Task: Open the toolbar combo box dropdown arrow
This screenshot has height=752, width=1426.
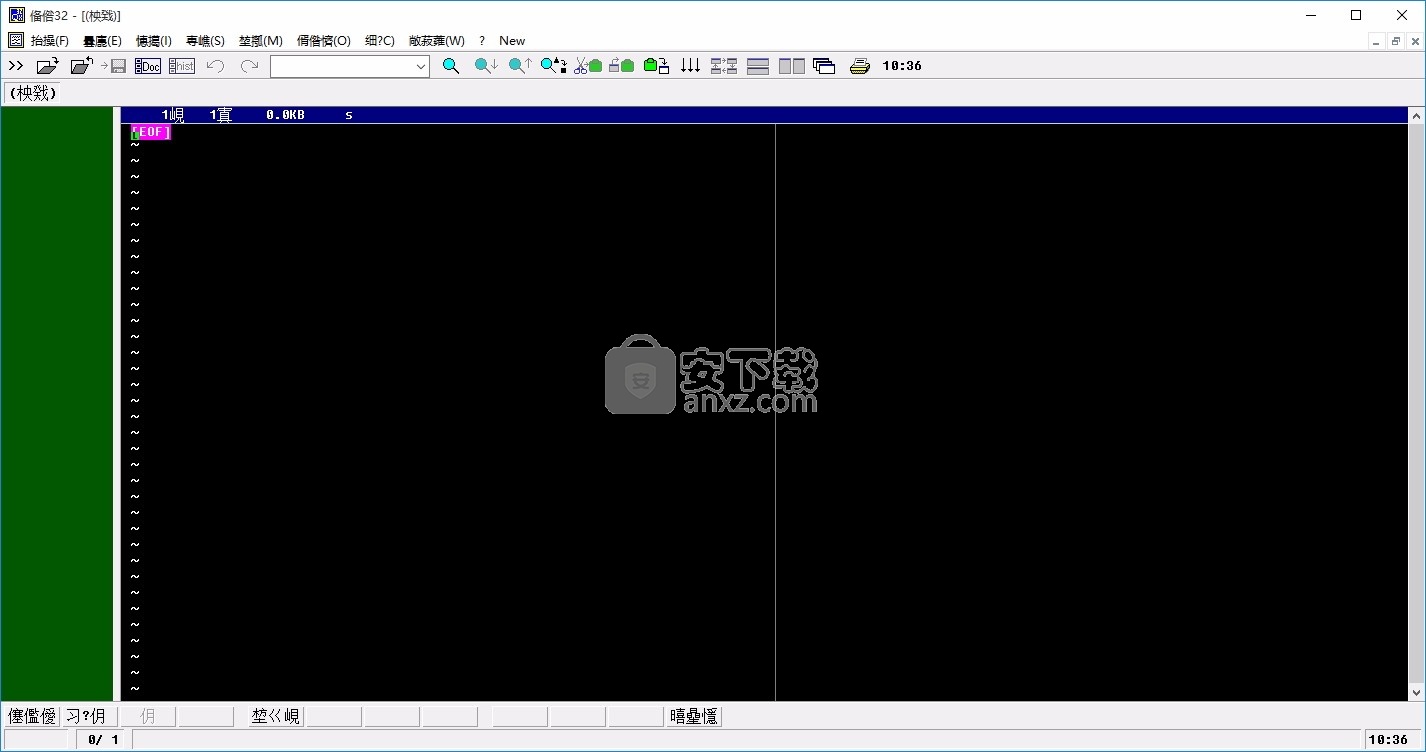Action: pos(421,66)
